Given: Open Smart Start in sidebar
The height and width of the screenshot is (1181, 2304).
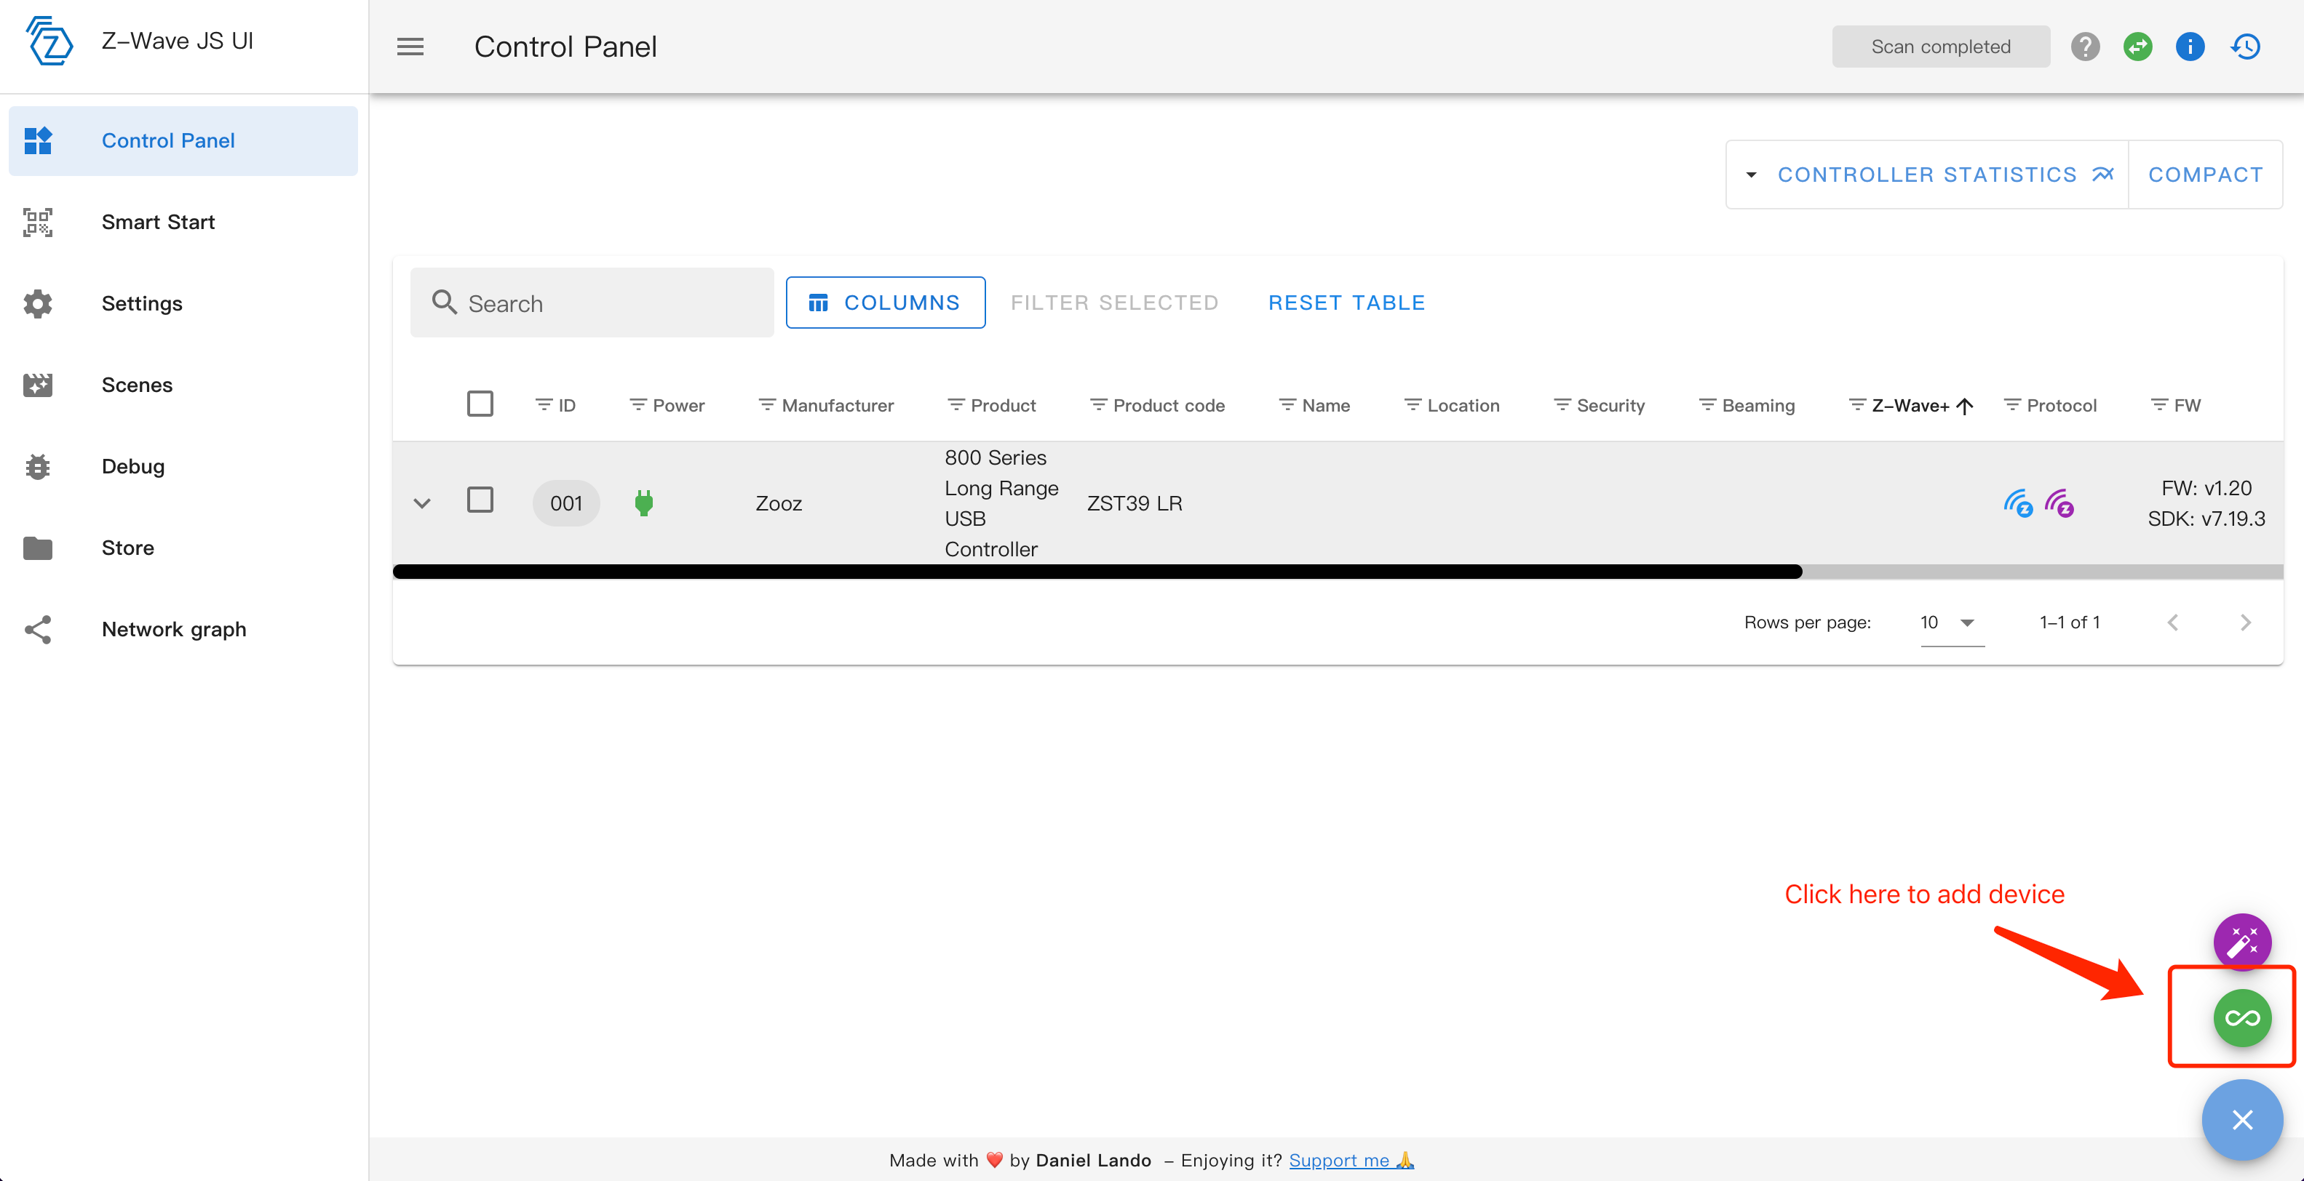Looking at the screenshot, I should pos(158,222).
